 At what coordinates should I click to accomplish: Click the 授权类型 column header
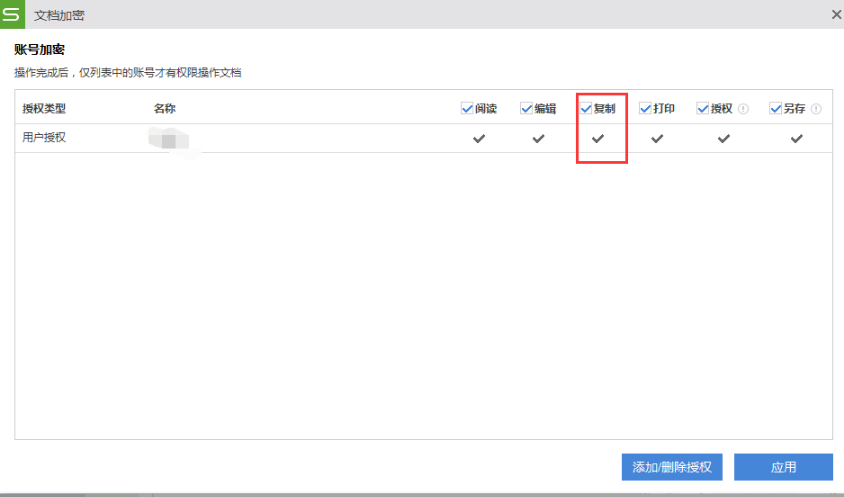(44, 108)
